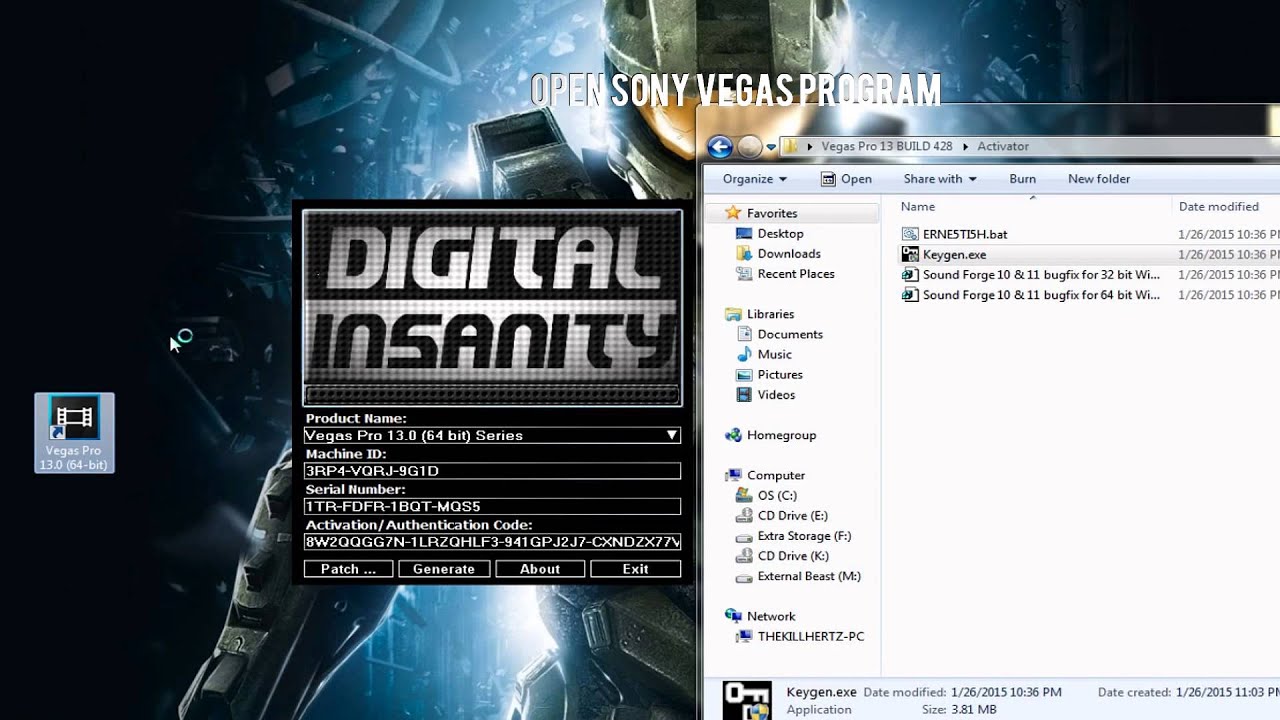Select the Vegas Pro 13 BUILD 428 breadcrumb
The image size is (1280, 720).
point(887,146)
